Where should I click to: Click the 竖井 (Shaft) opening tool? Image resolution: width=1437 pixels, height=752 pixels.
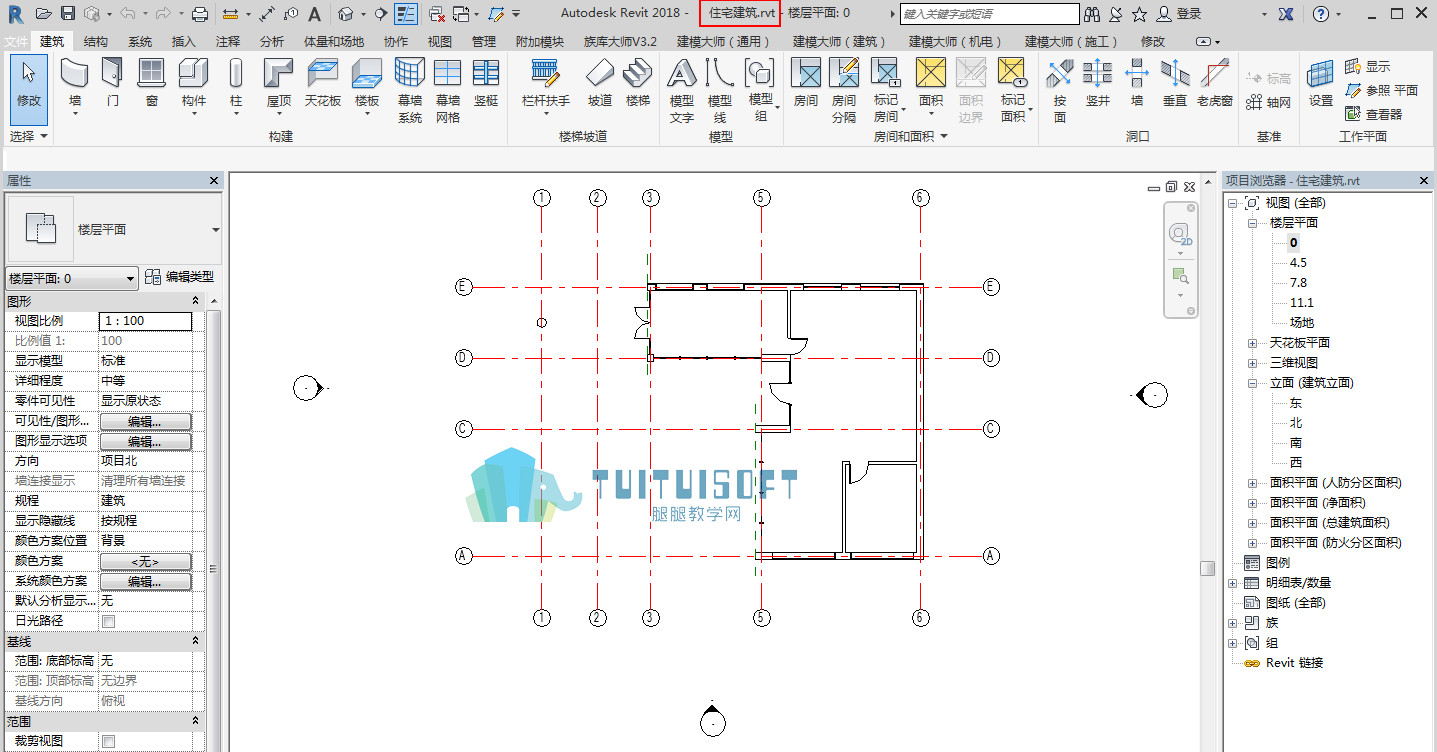point(1098,82)
